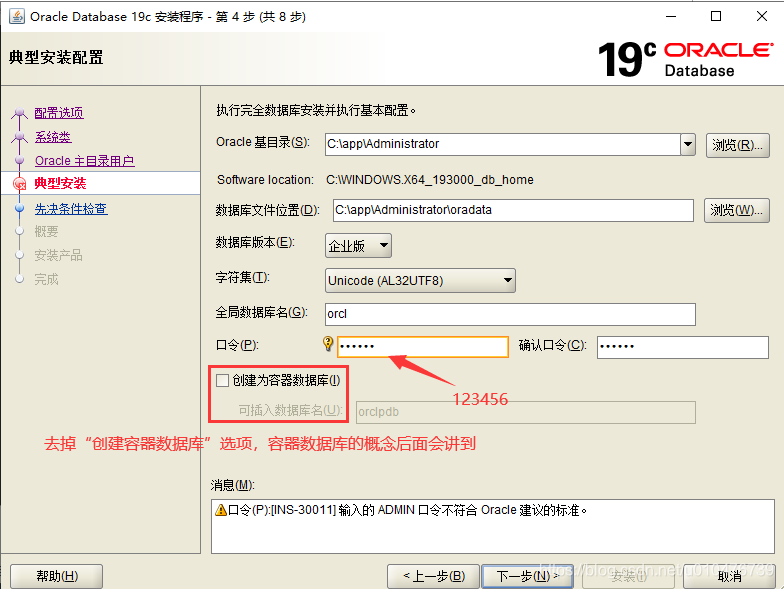Click the 下一步(N) next button
Image resolution: width=784 pixels, height=589 pixels.
pos(528,576)
